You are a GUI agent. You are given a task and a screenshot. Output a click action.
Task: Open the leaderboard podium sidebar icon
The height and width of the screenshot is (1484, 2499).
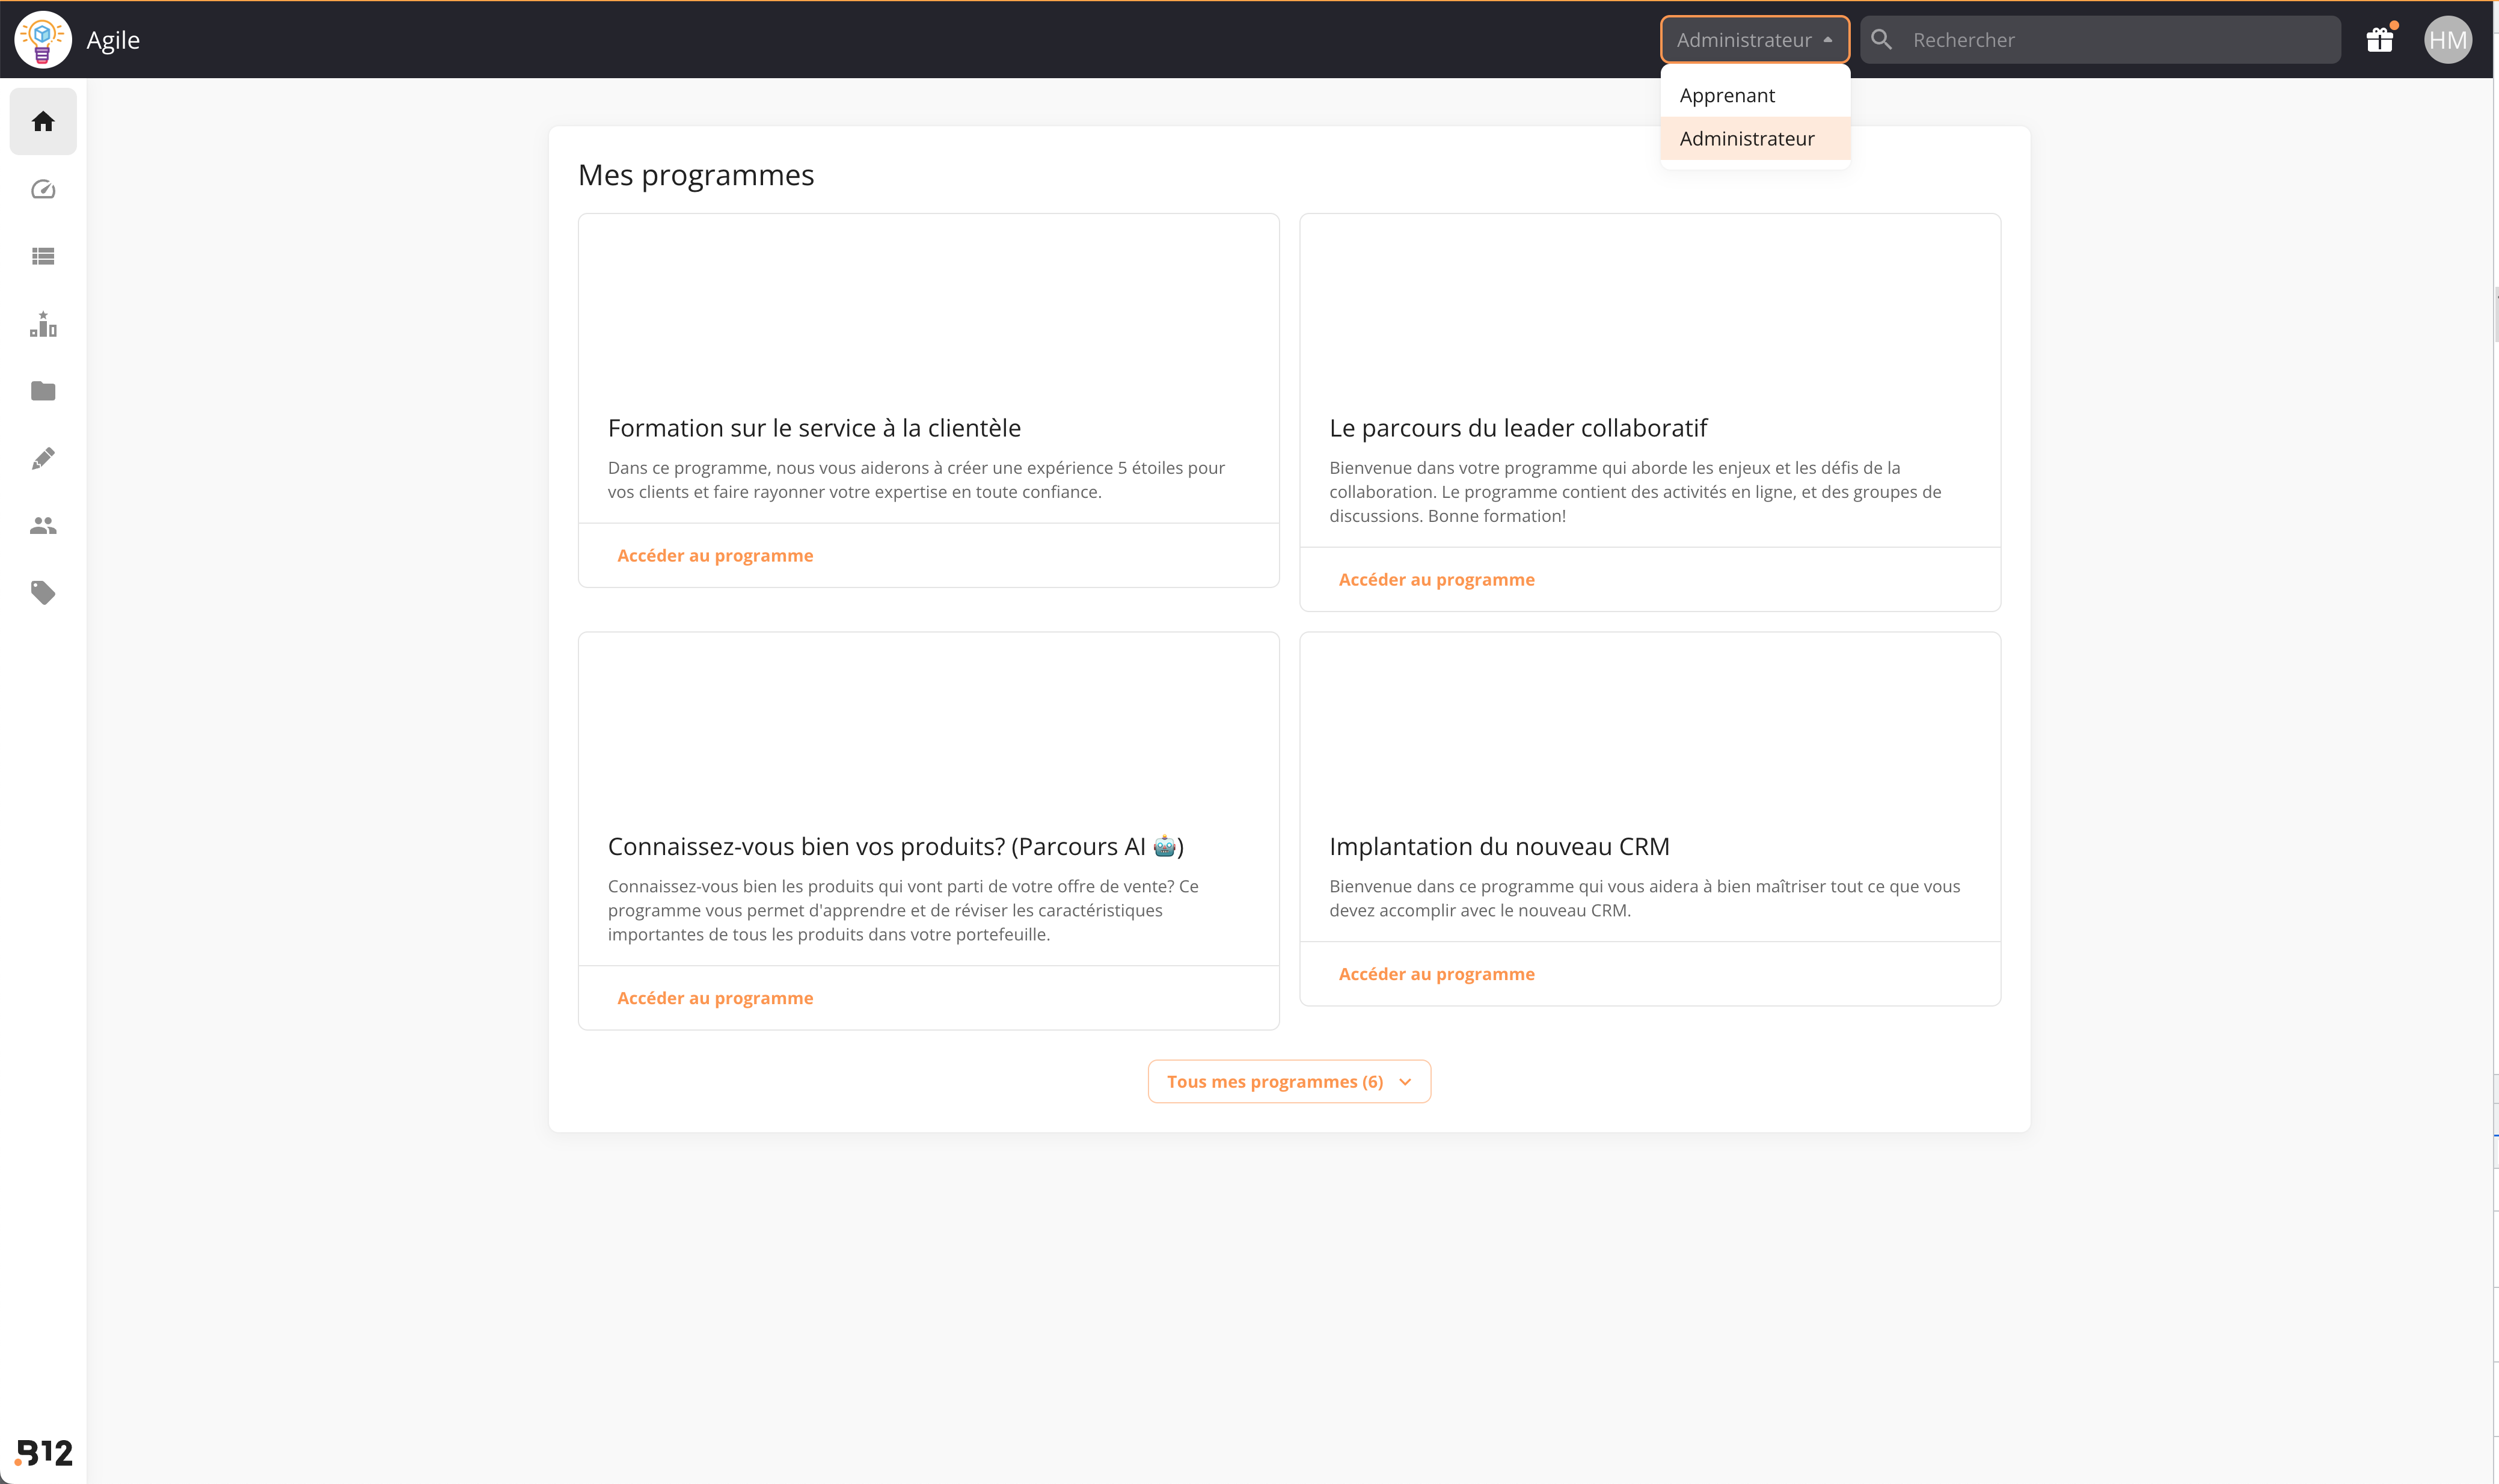point(43,324)
